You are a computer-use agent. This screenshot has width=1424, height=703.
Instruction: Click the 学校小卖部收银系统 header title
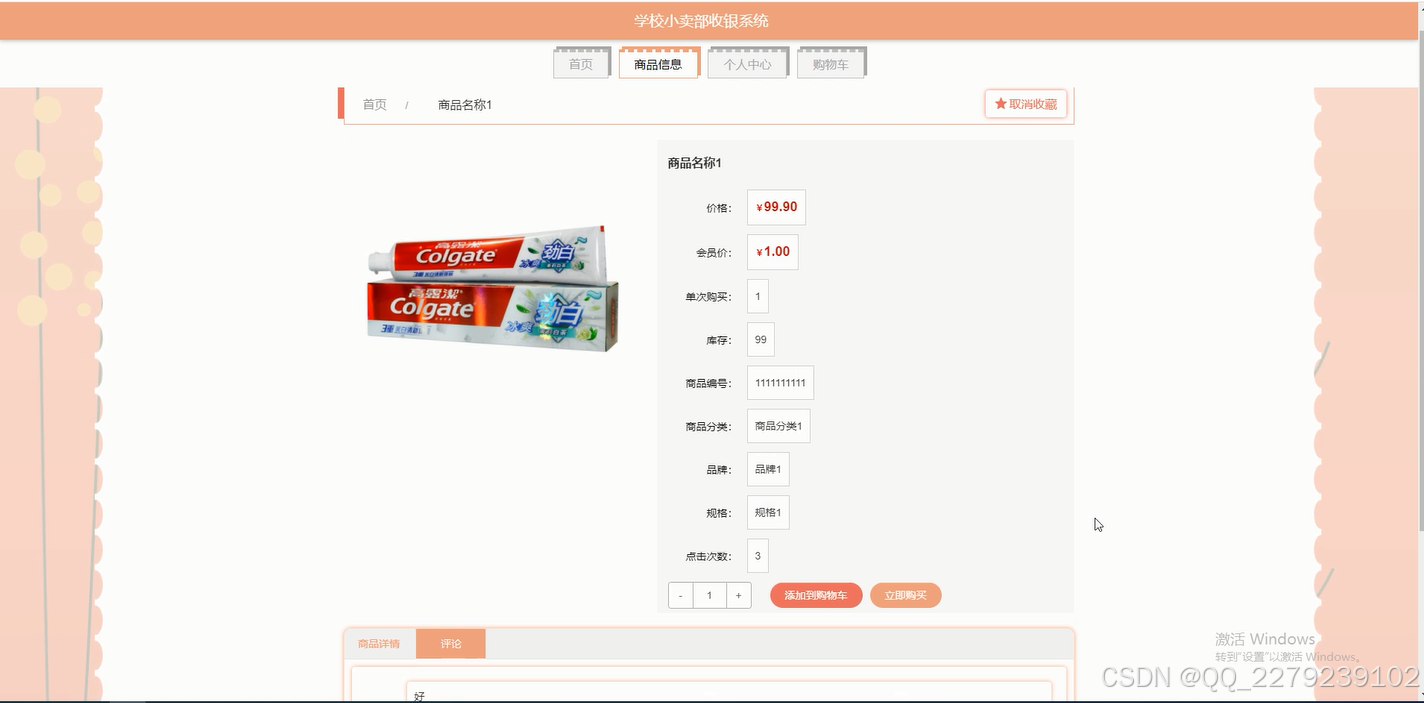(701, 21)
